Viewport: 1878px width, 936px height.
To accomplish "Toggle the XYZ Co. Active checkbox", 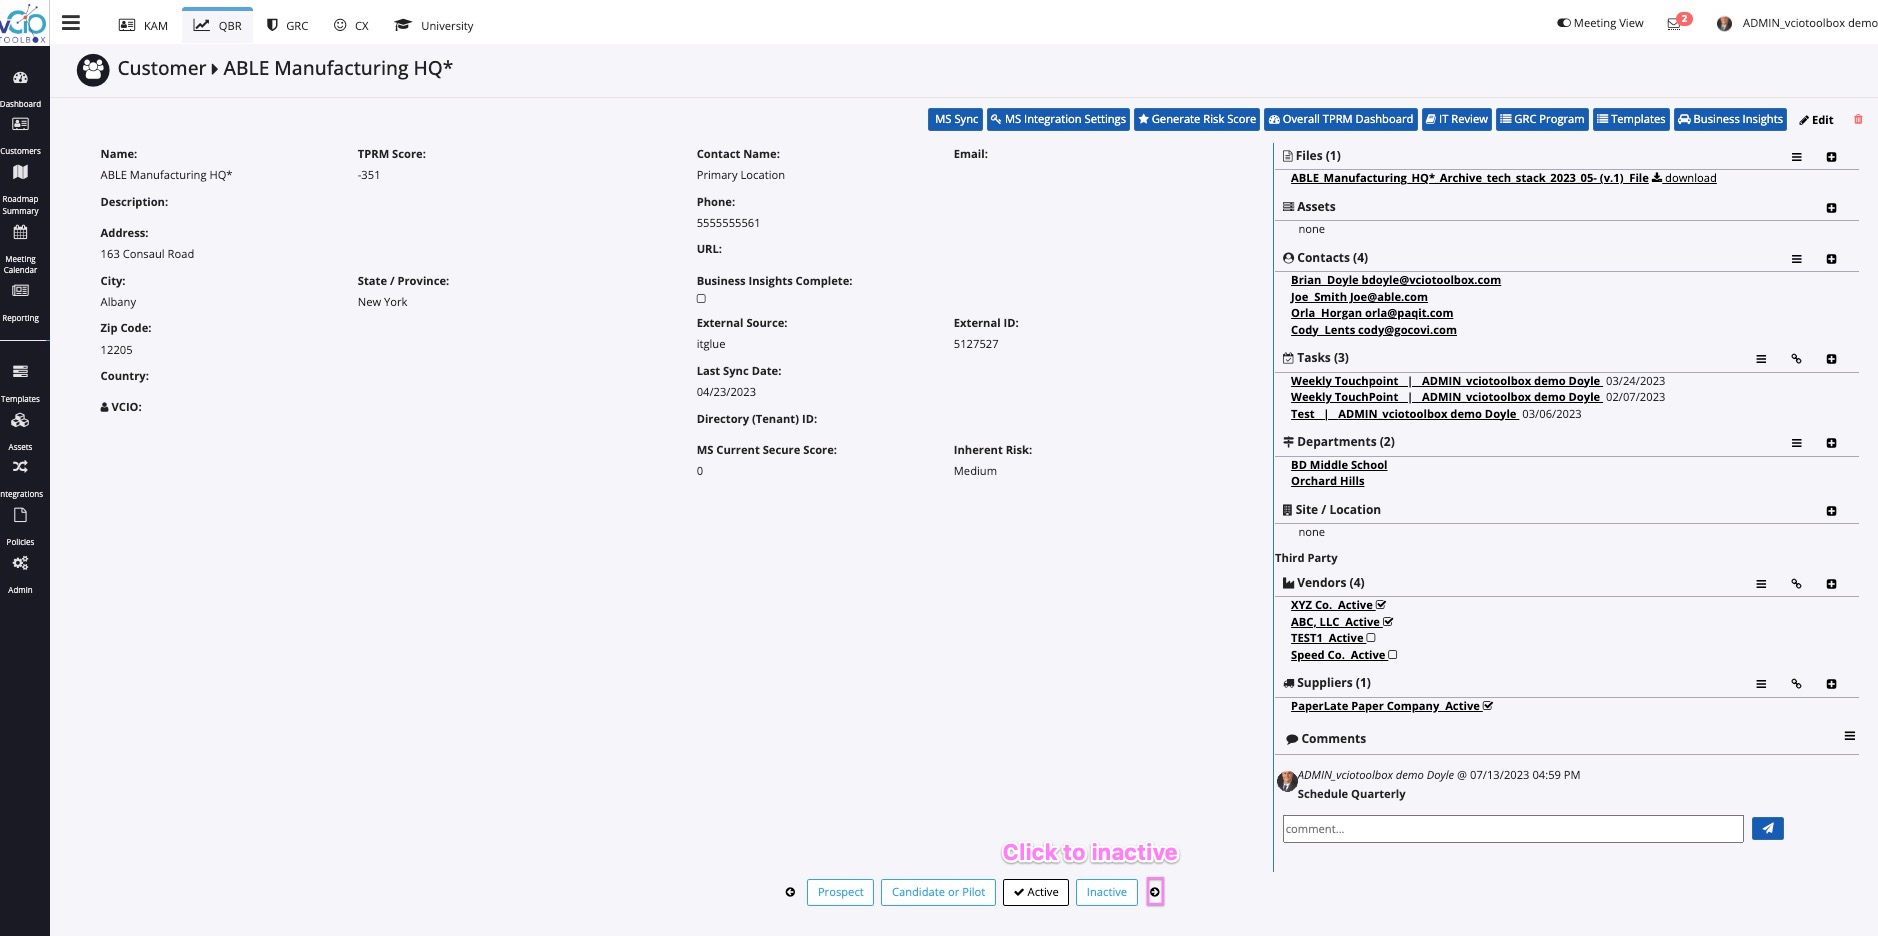I will coord(1381,605).
